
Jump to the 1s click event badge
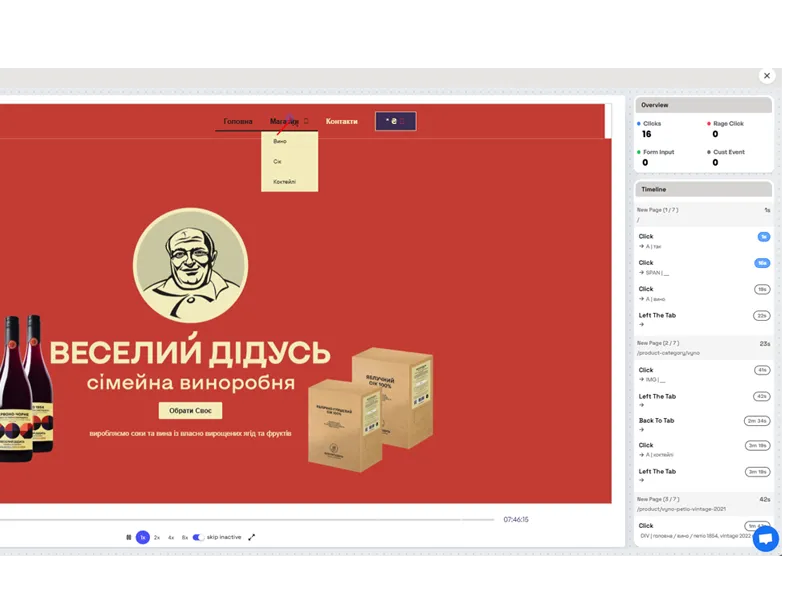764,237
